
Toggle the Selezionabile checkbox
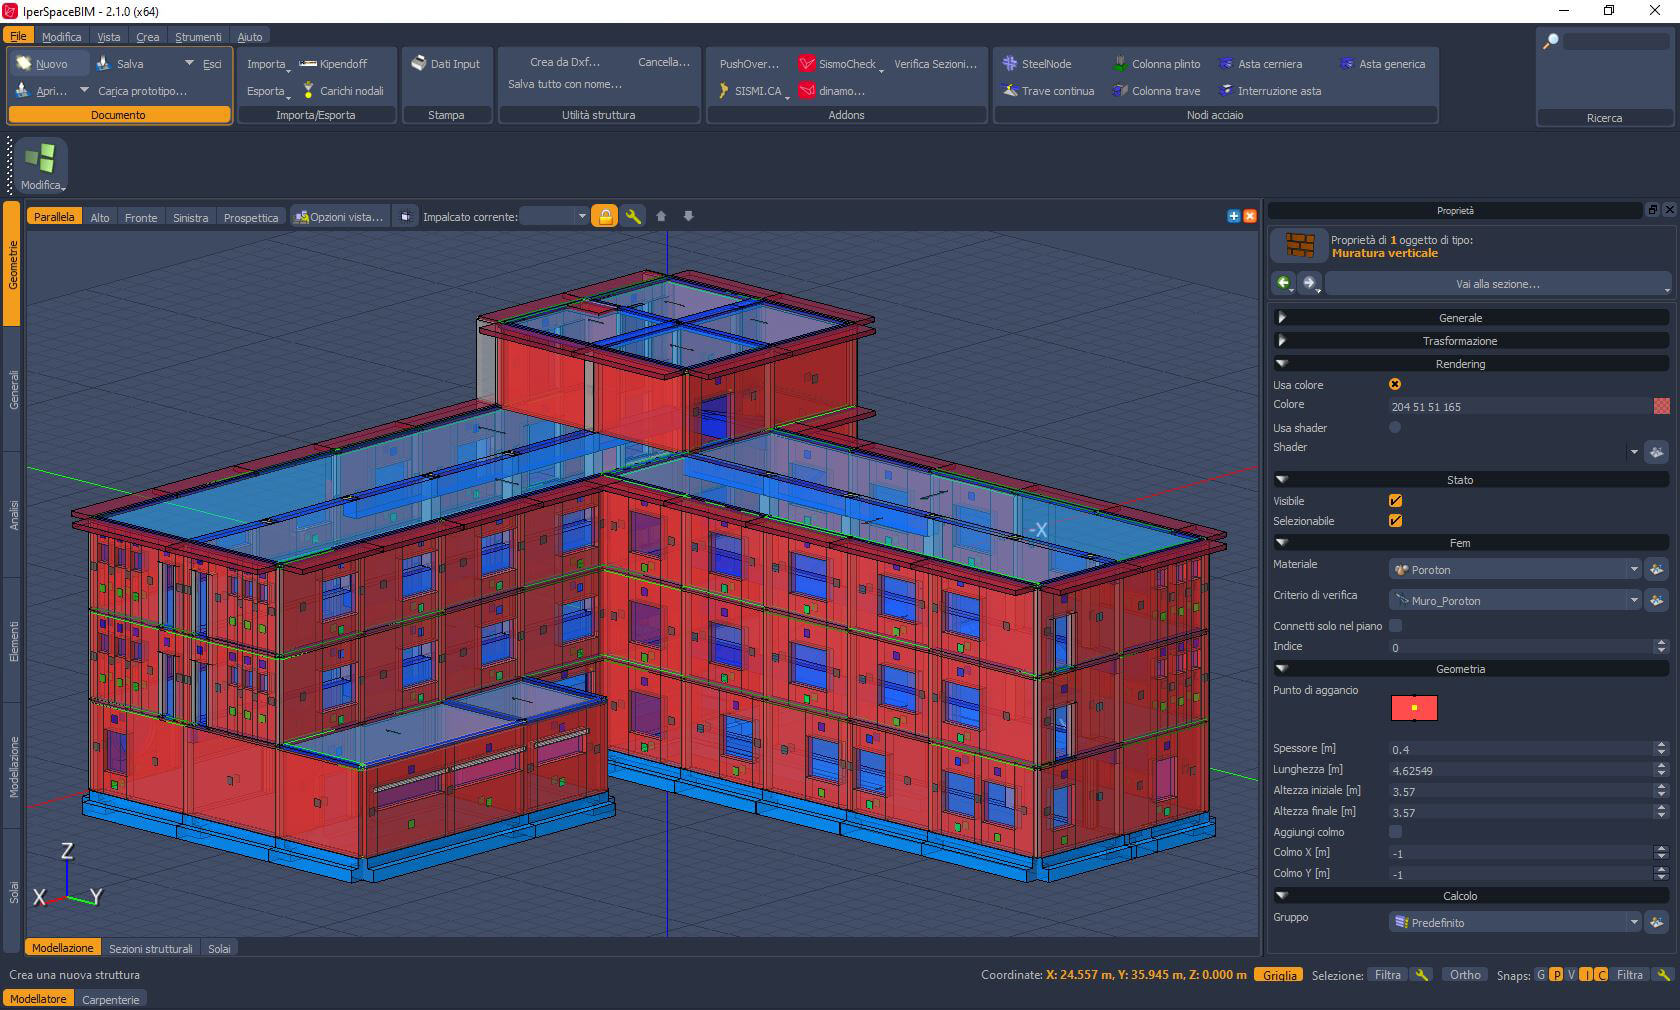[x=1395, y=521]
